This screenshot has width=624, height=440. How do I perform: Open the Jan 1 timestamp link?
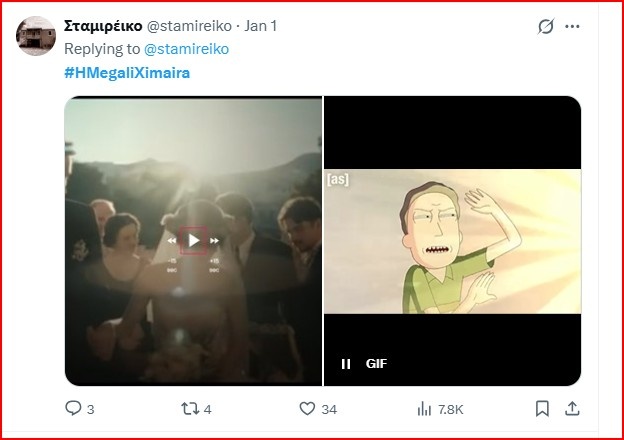[261, 26]
